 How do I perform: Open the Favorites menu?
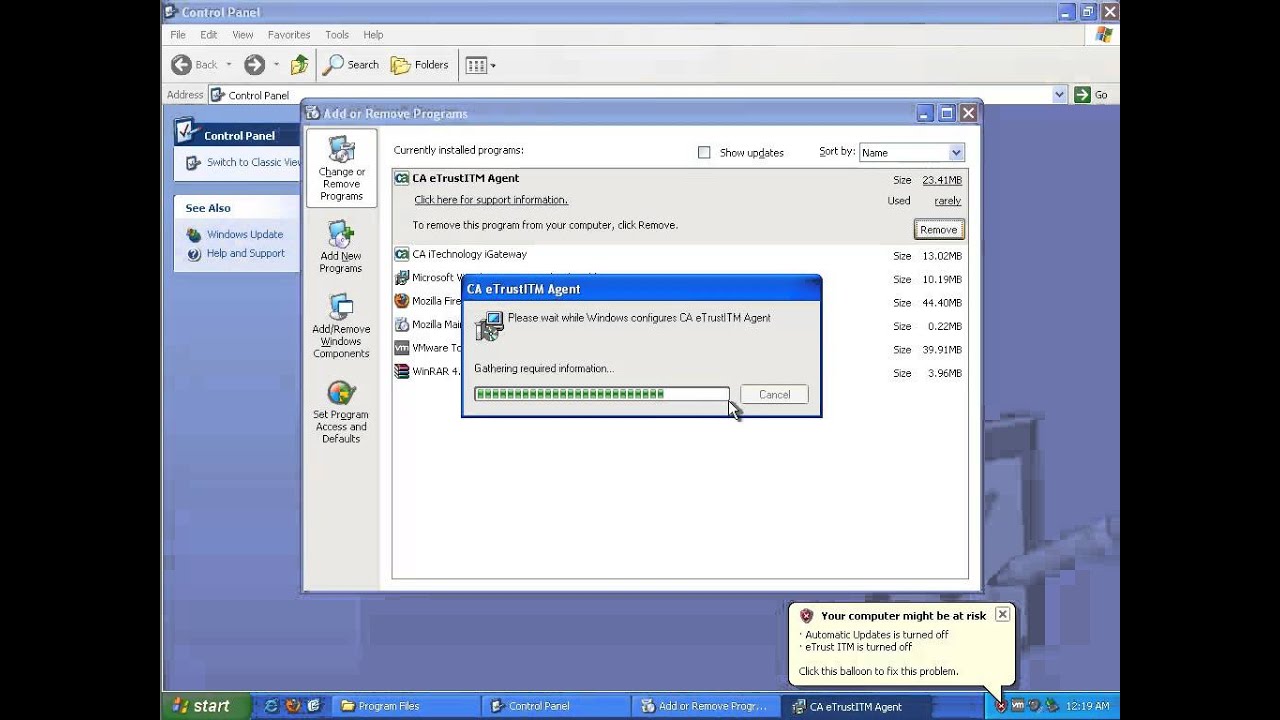[x=289, y=35]
